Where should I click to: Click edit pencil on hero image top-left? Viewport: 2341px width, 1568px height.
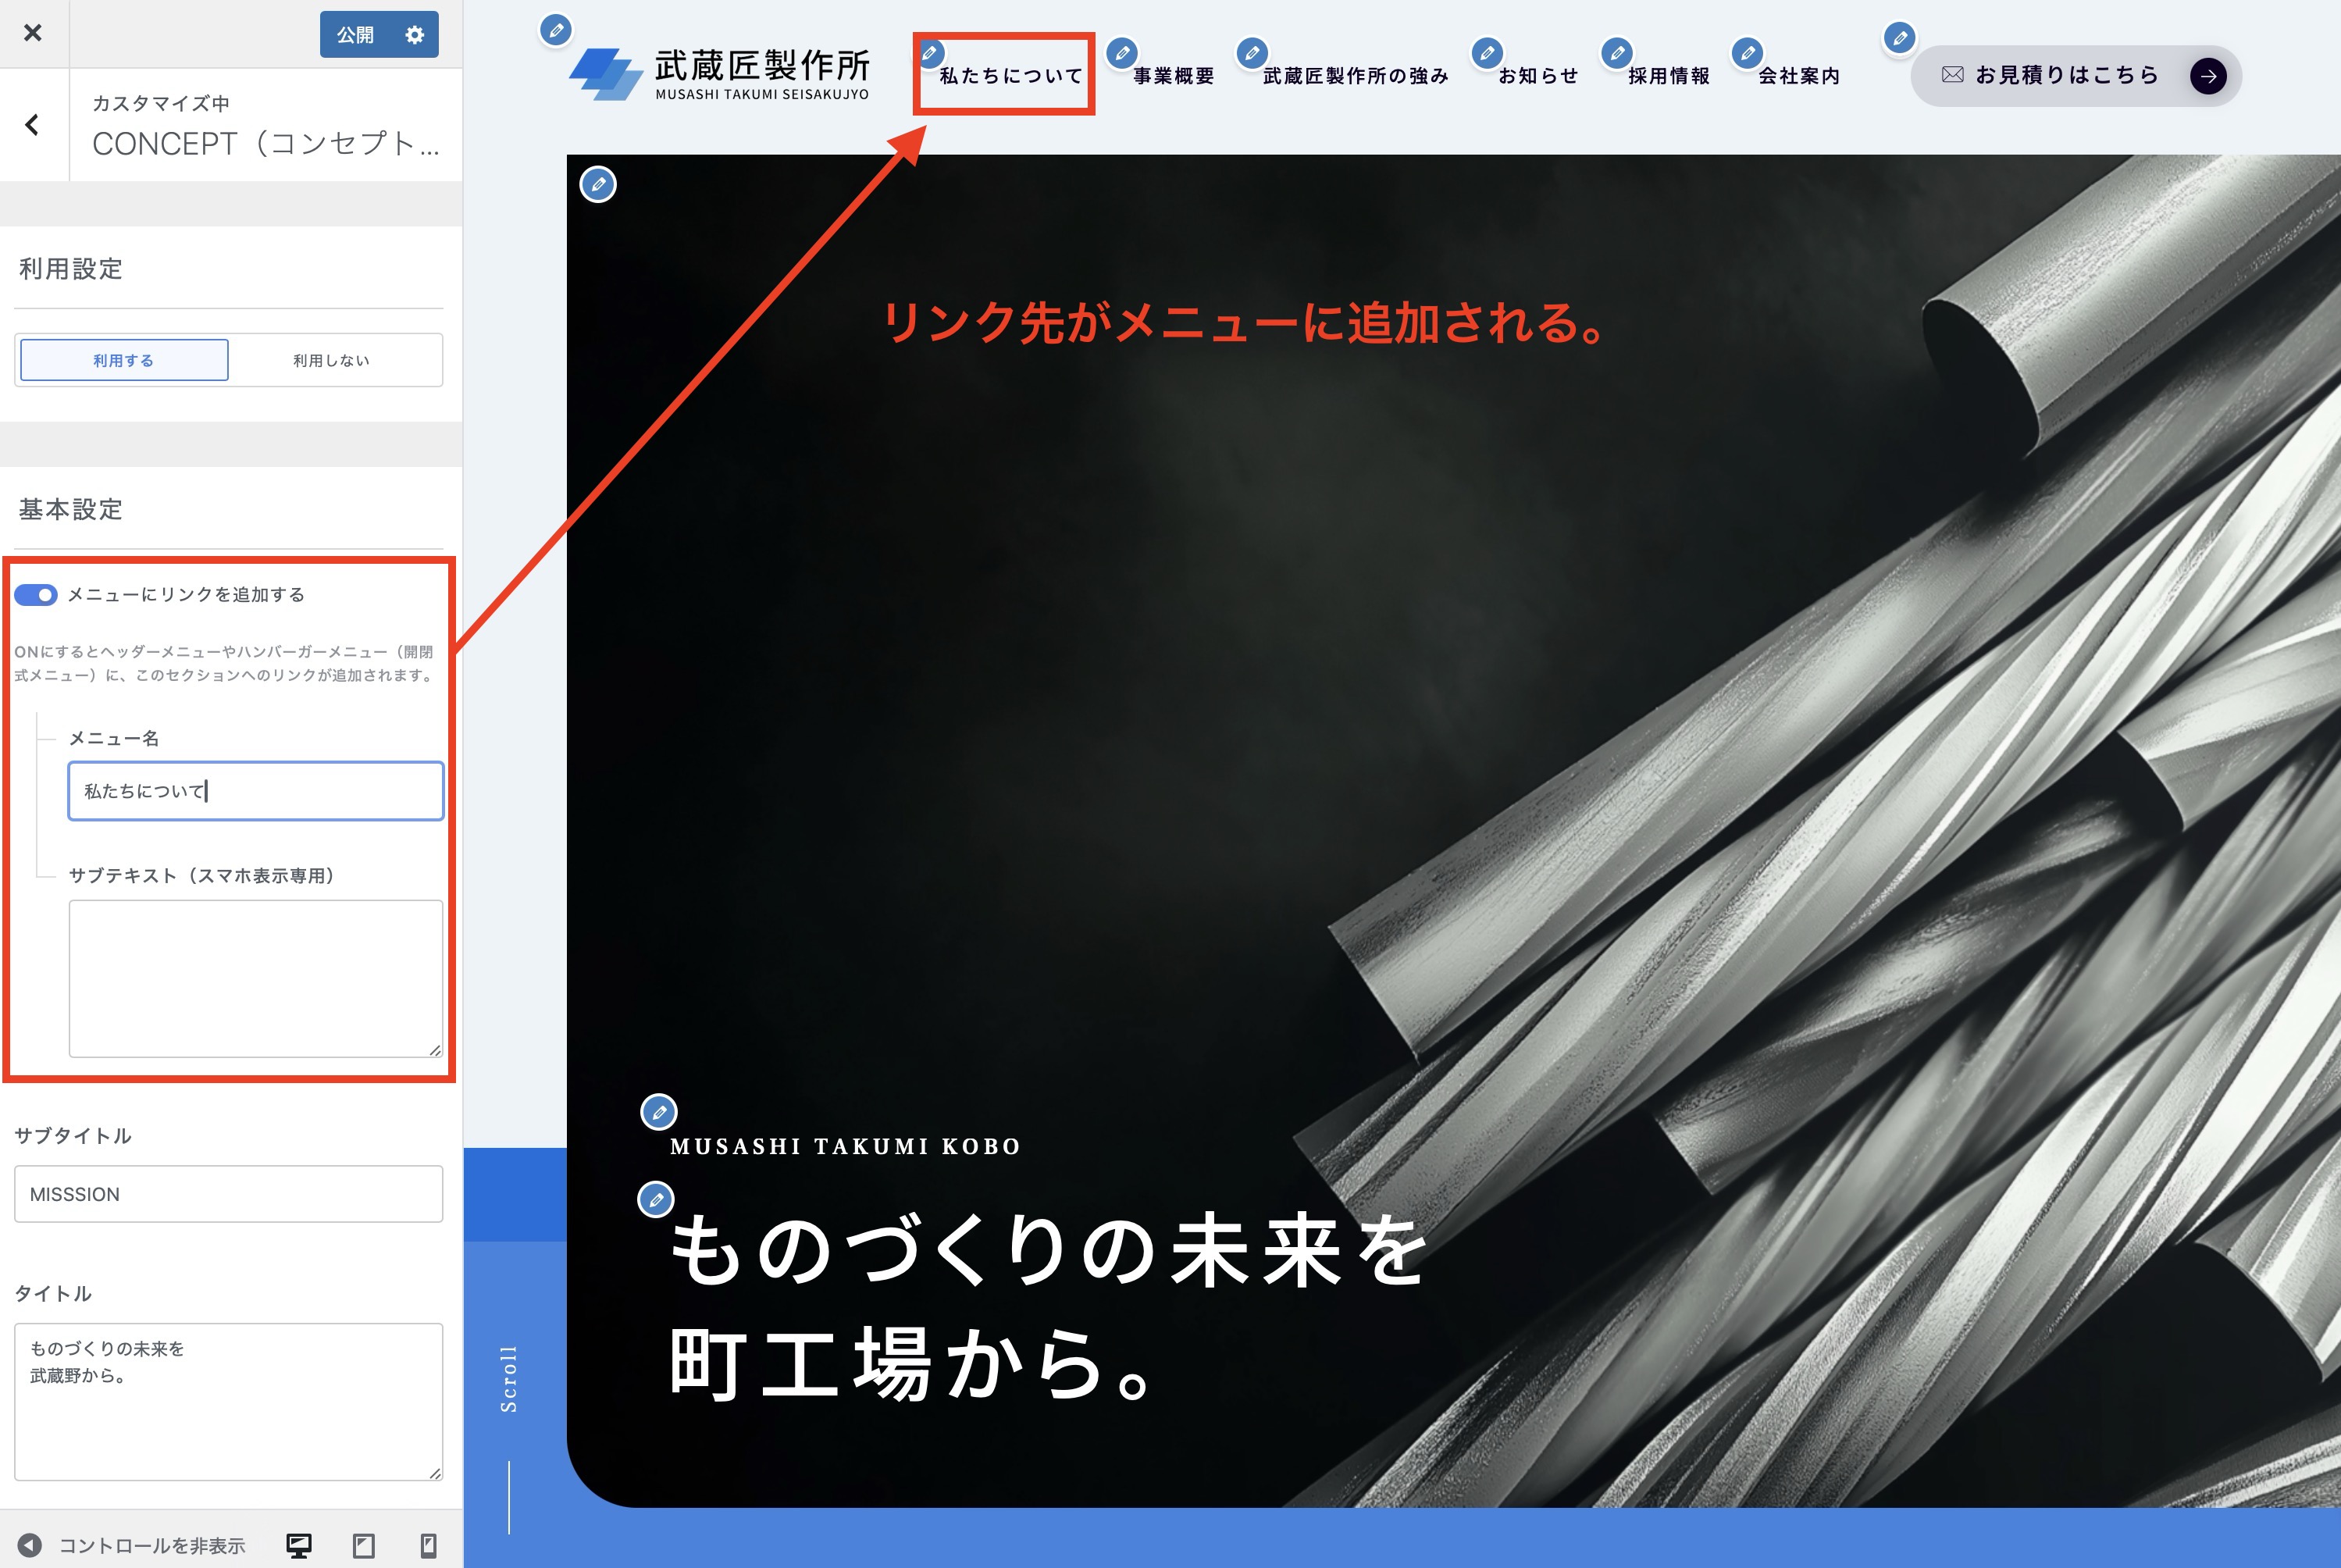pos(598,184)
